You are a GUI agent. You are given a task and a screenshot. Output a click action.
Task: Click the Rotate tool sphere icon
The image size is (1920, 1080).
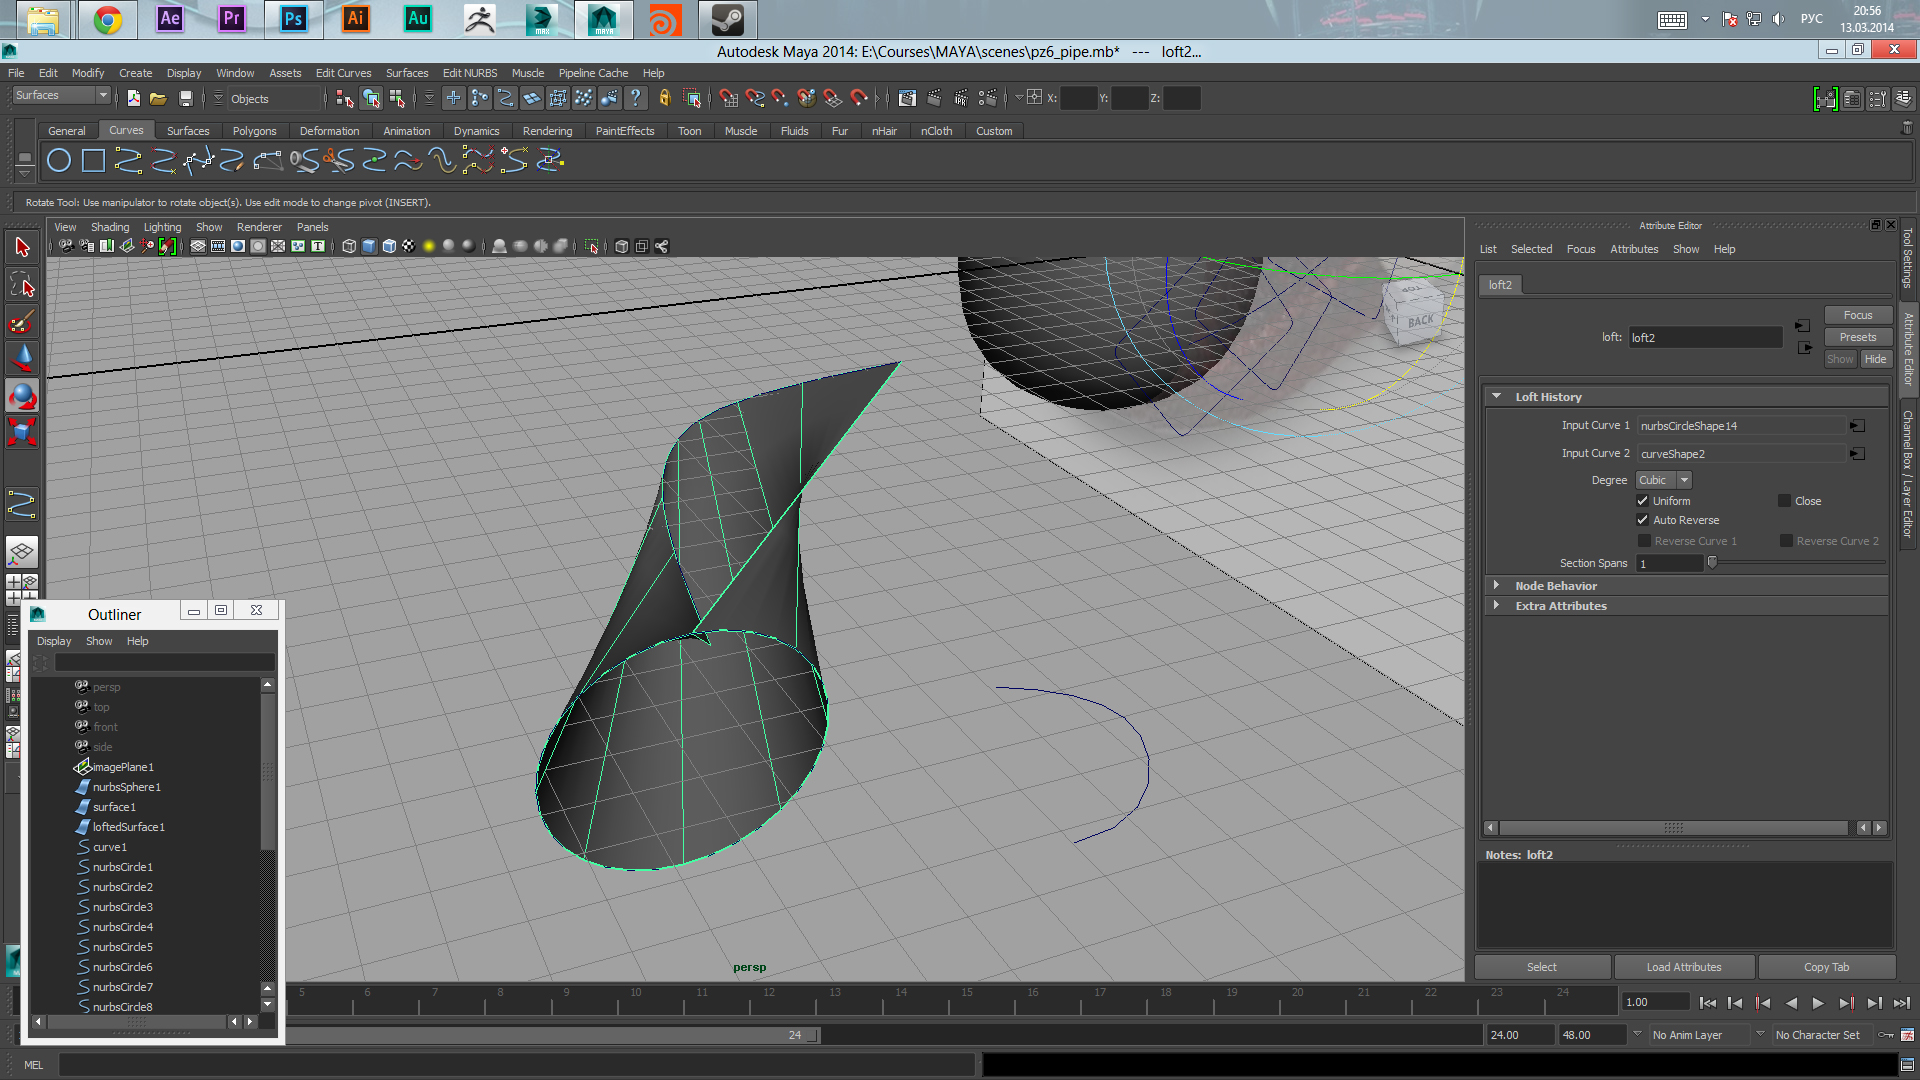[22, 397]
